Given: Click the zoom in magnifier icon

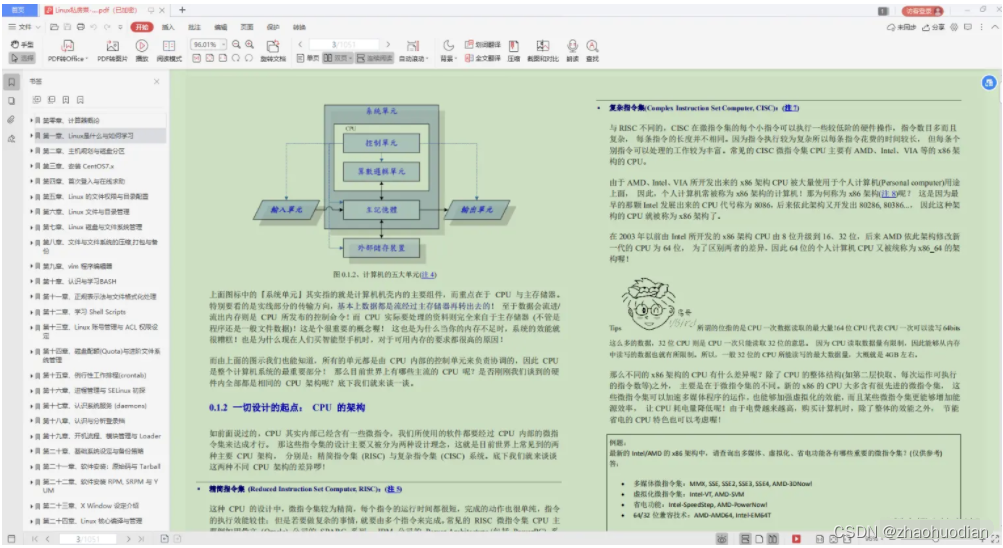Looking at the screenshot, I should [x=249, y=45].
